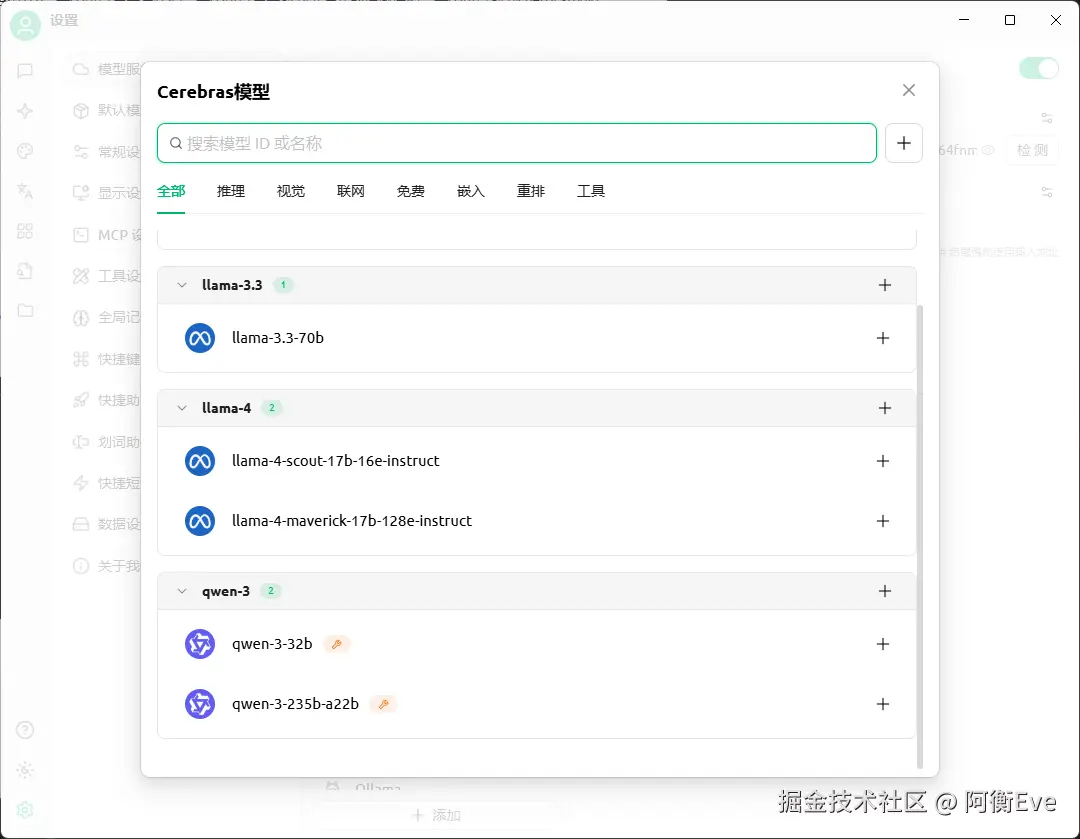Viewport: 1080px width, 839px height.
Task: Click the count badge next to qwen-3
Action: 271,591
